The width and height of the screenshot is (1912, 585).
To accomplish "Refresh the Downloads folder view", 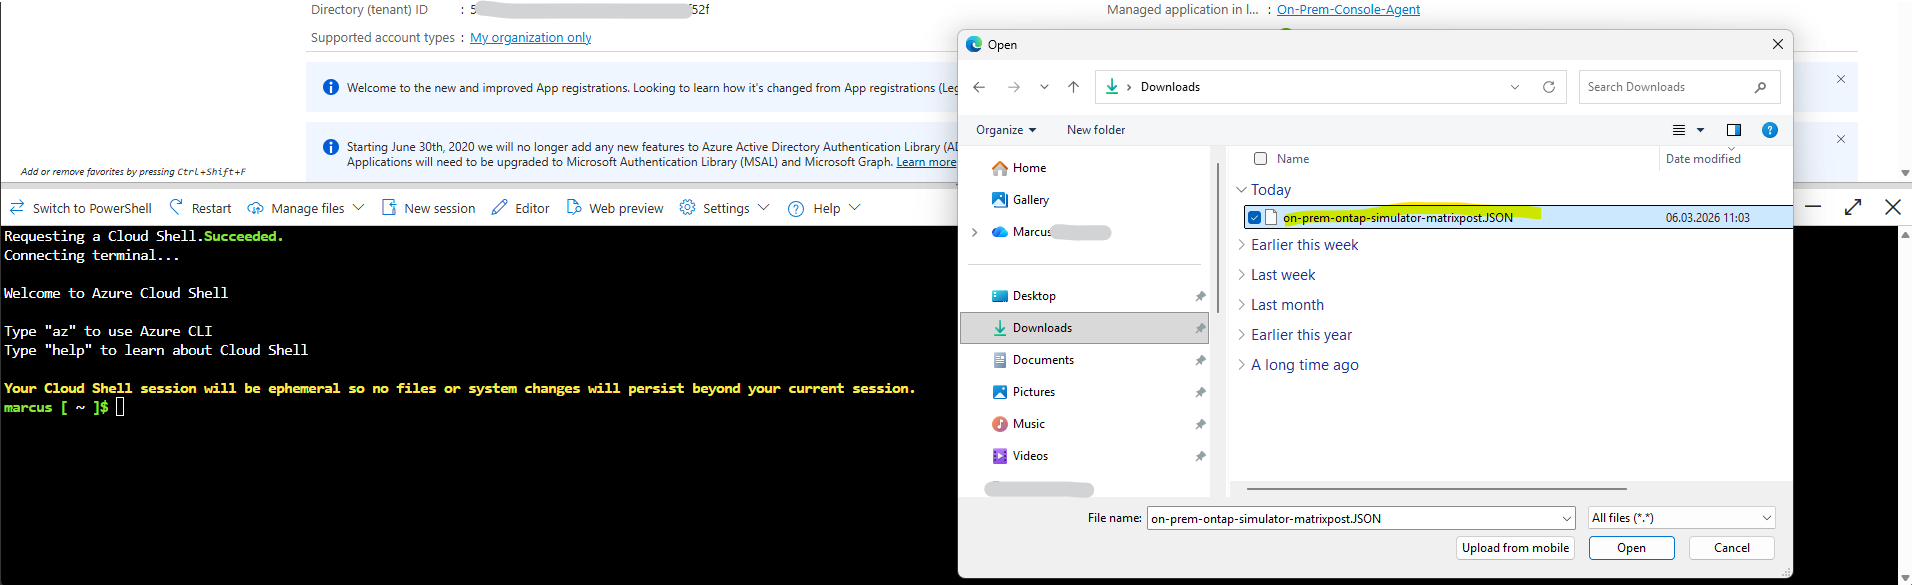I will tap(1549, 87).
